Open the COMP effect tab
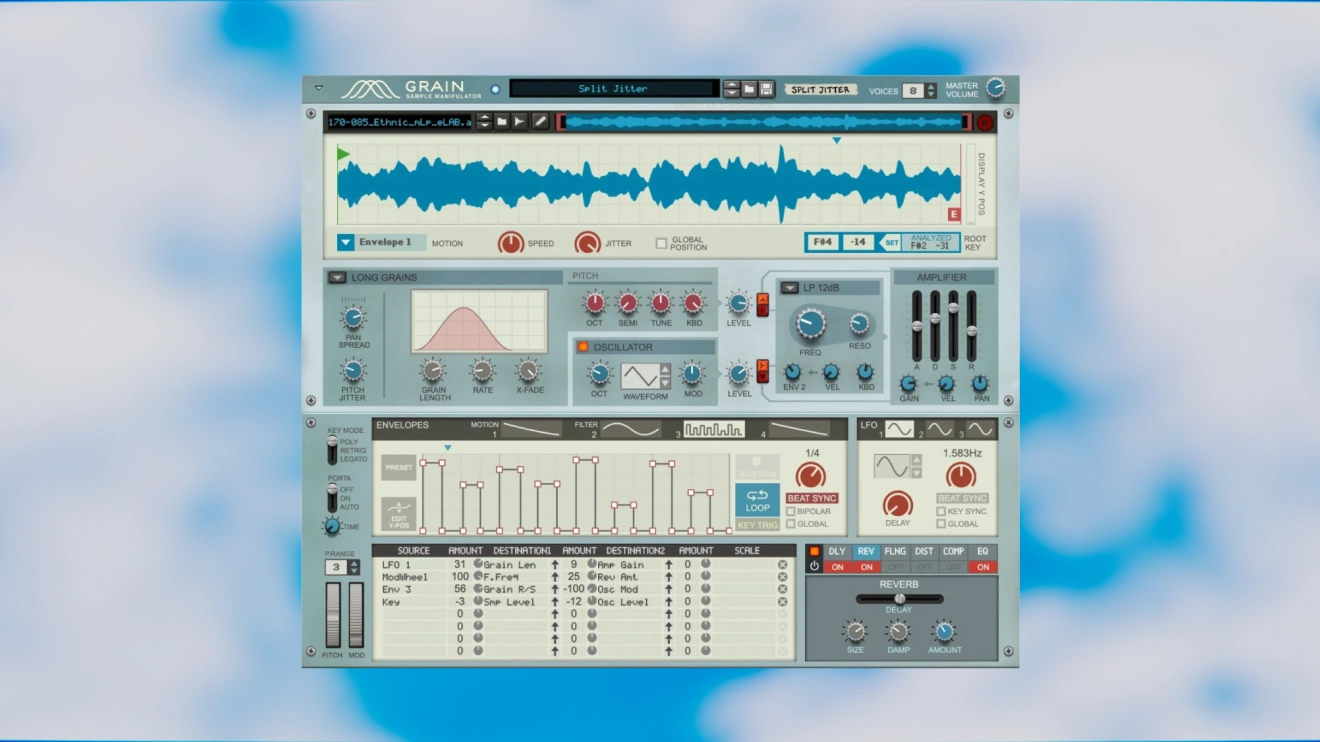 pos(953,551)
